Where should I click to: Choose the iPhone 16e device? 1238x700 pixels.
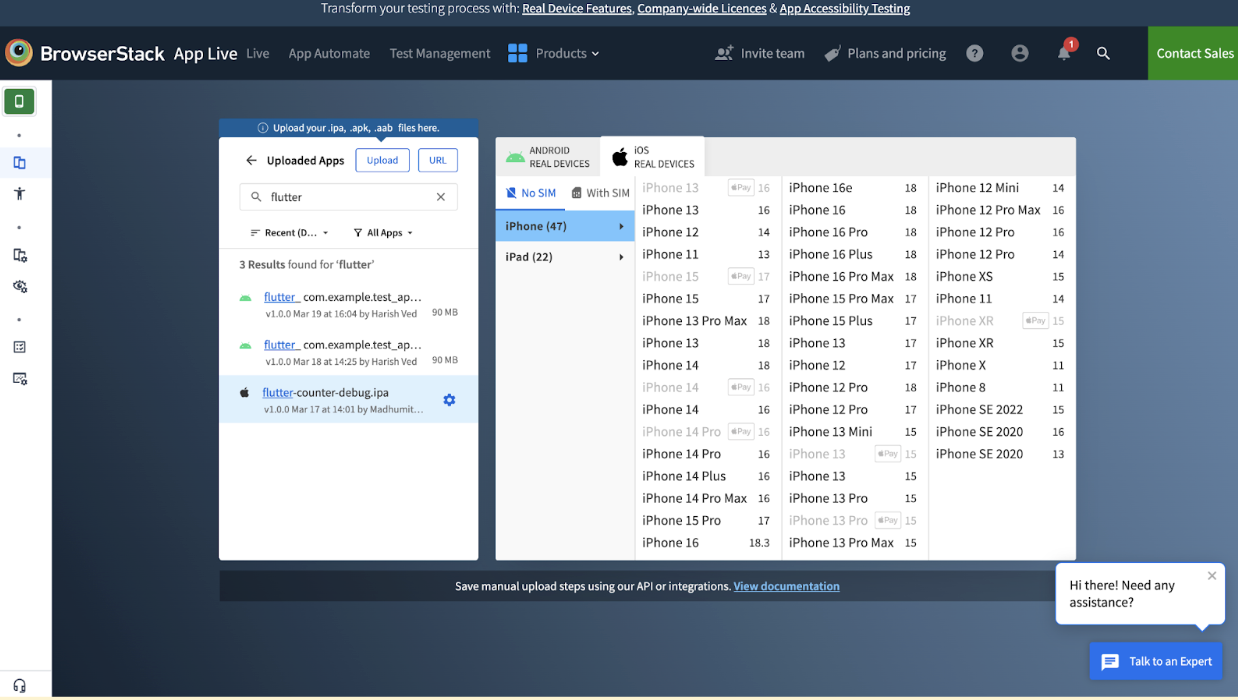pos(854,188)
